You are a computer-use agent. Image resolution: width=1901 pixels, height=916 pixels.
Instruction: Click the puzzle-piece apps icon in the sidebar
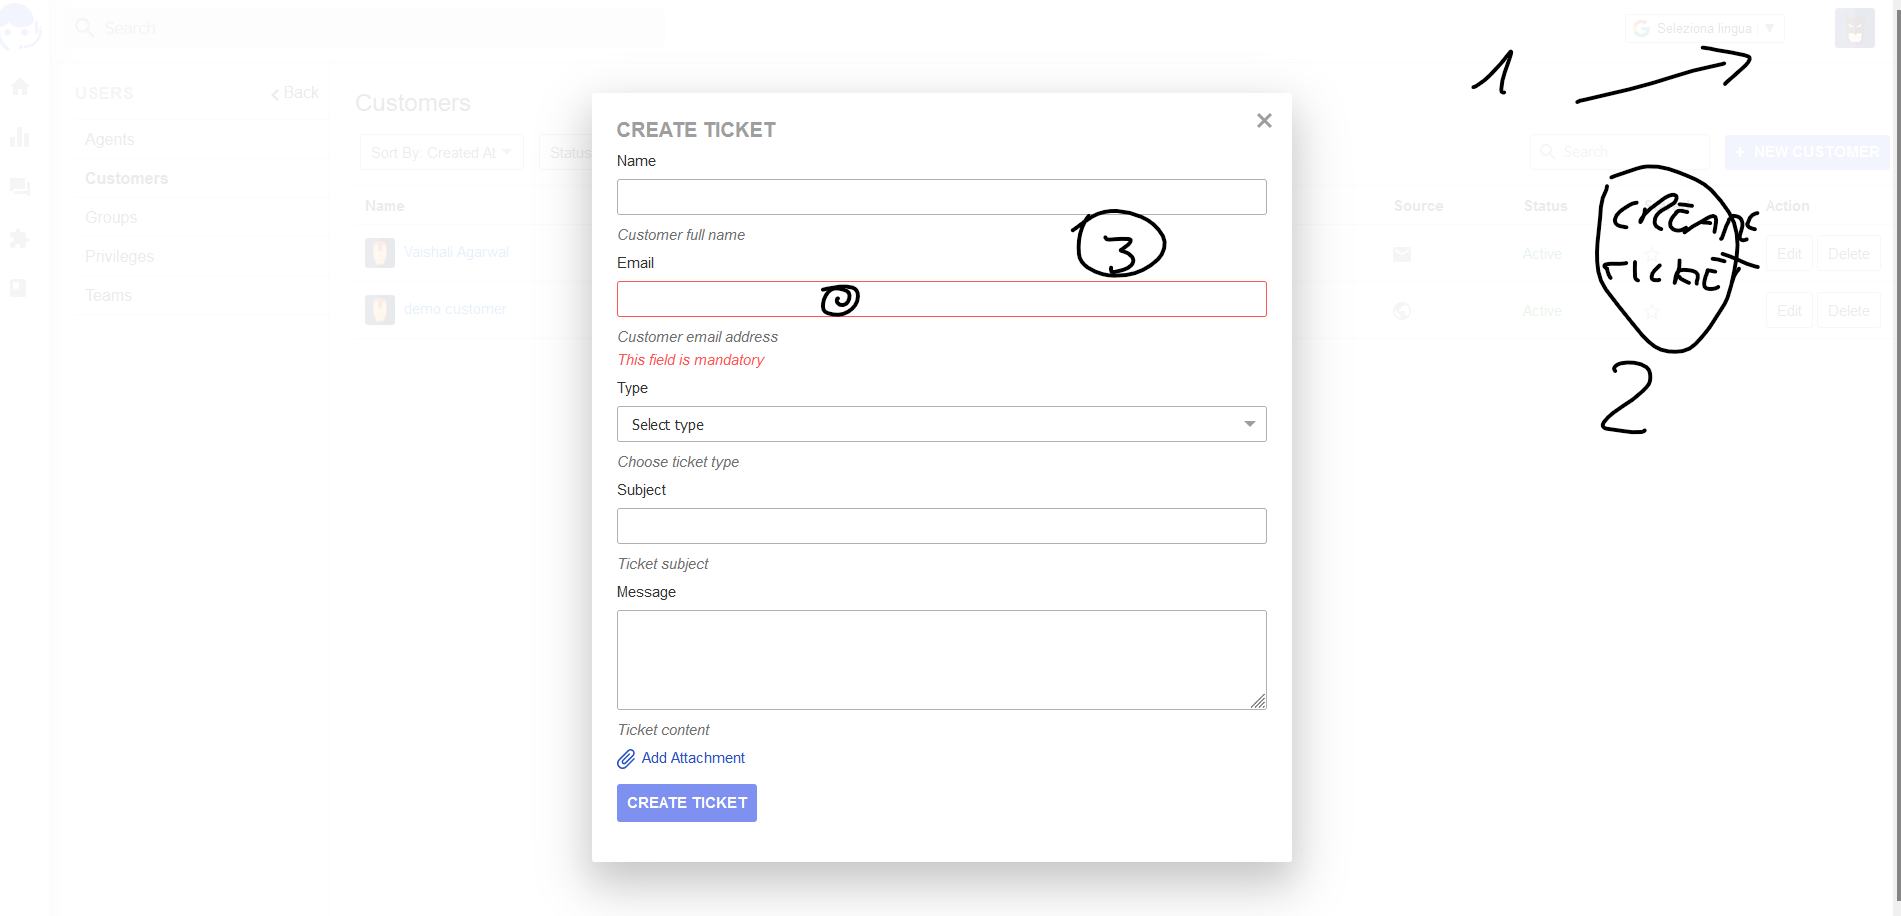coord(20,238)
